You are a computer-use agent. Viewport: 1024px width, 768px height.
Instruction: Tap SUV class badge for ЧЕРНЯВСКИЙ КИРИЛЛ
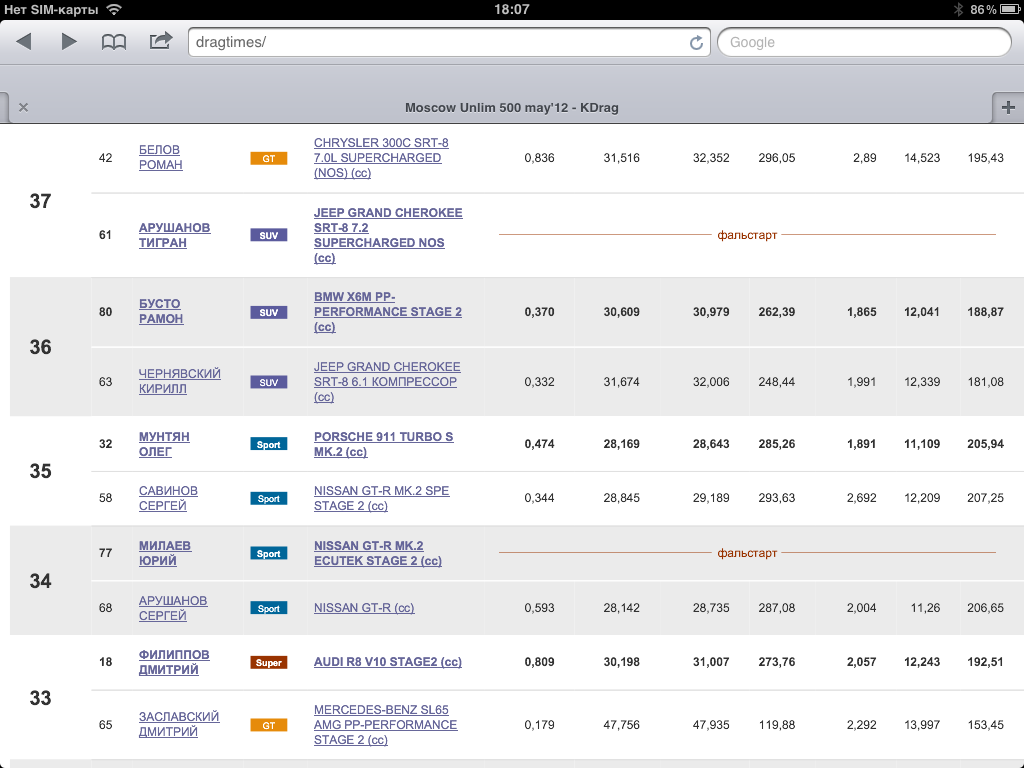(268, 382)
